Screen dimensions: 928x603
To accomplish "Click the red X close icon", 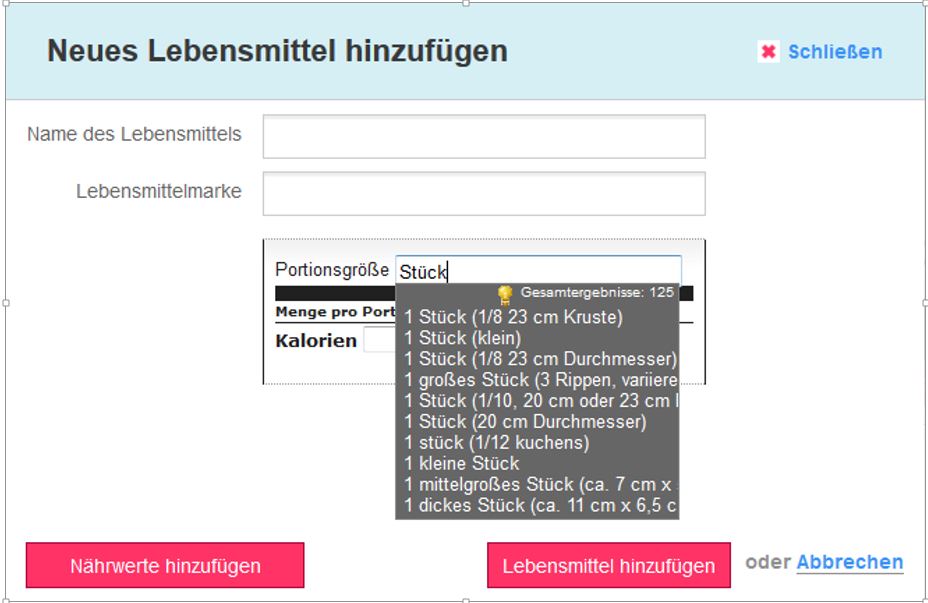I will [x=768, y=51].
